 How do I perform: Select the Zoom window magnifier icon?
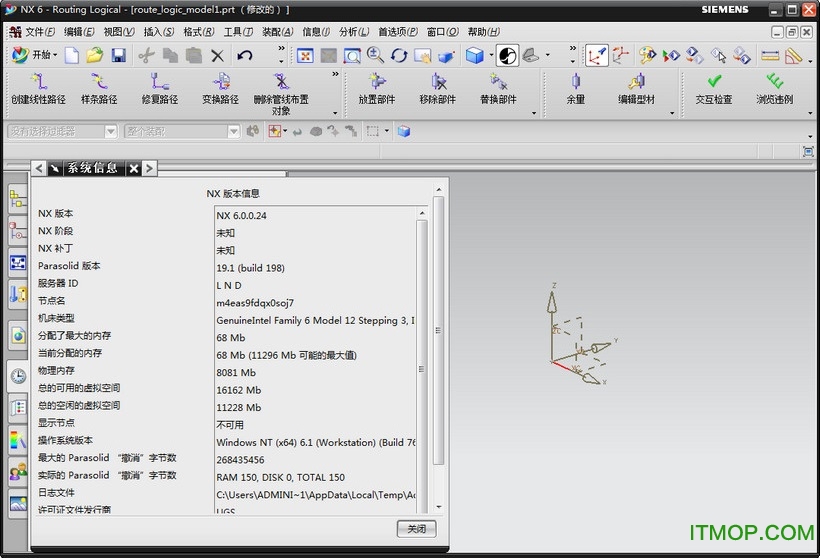(x=352, y=55)
